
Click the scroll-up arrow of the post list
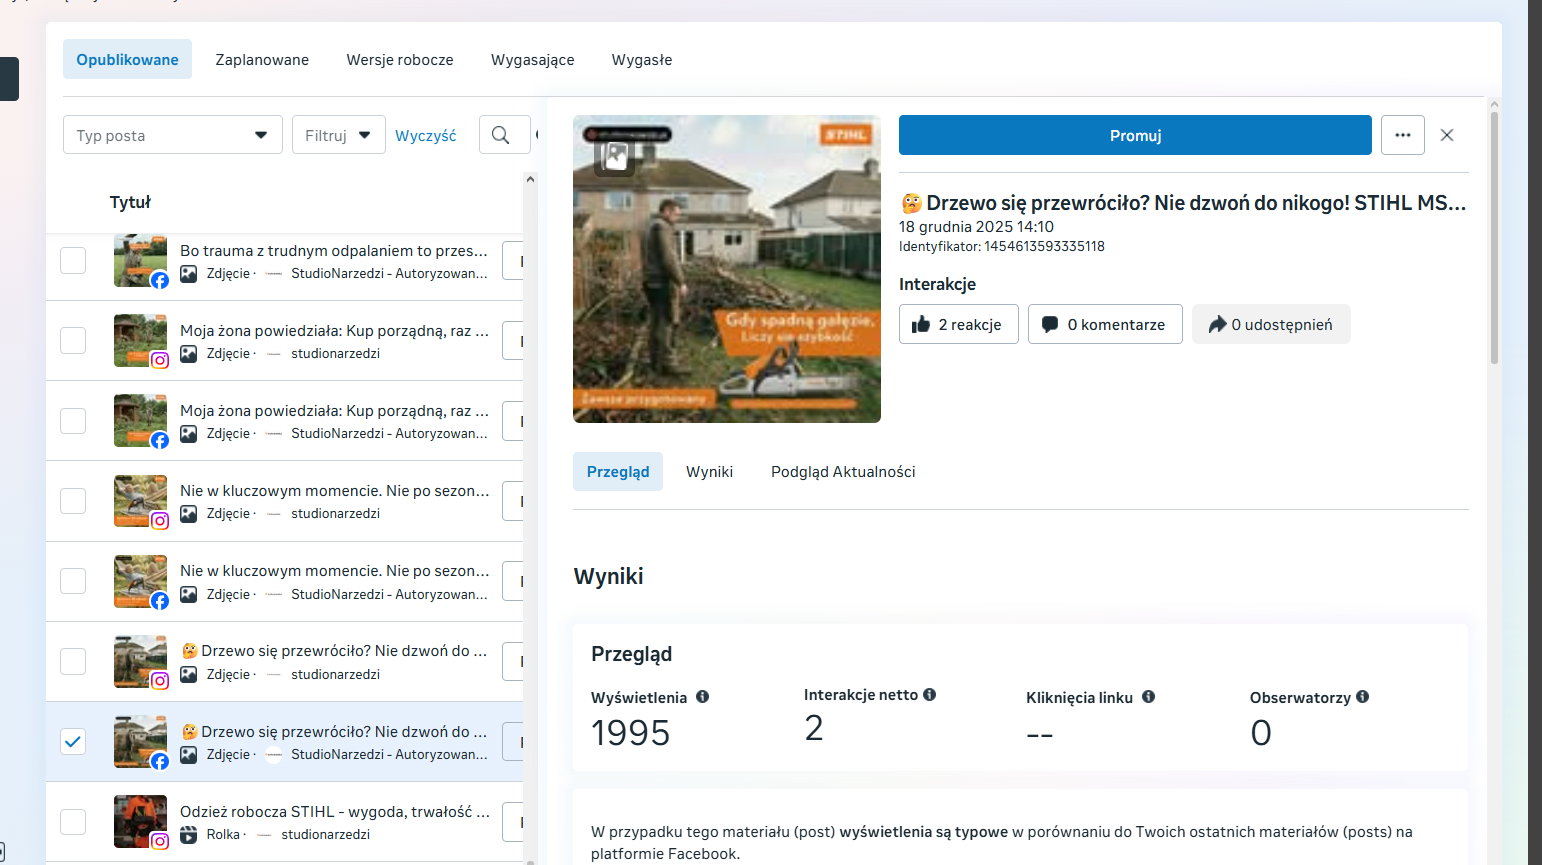530,180
